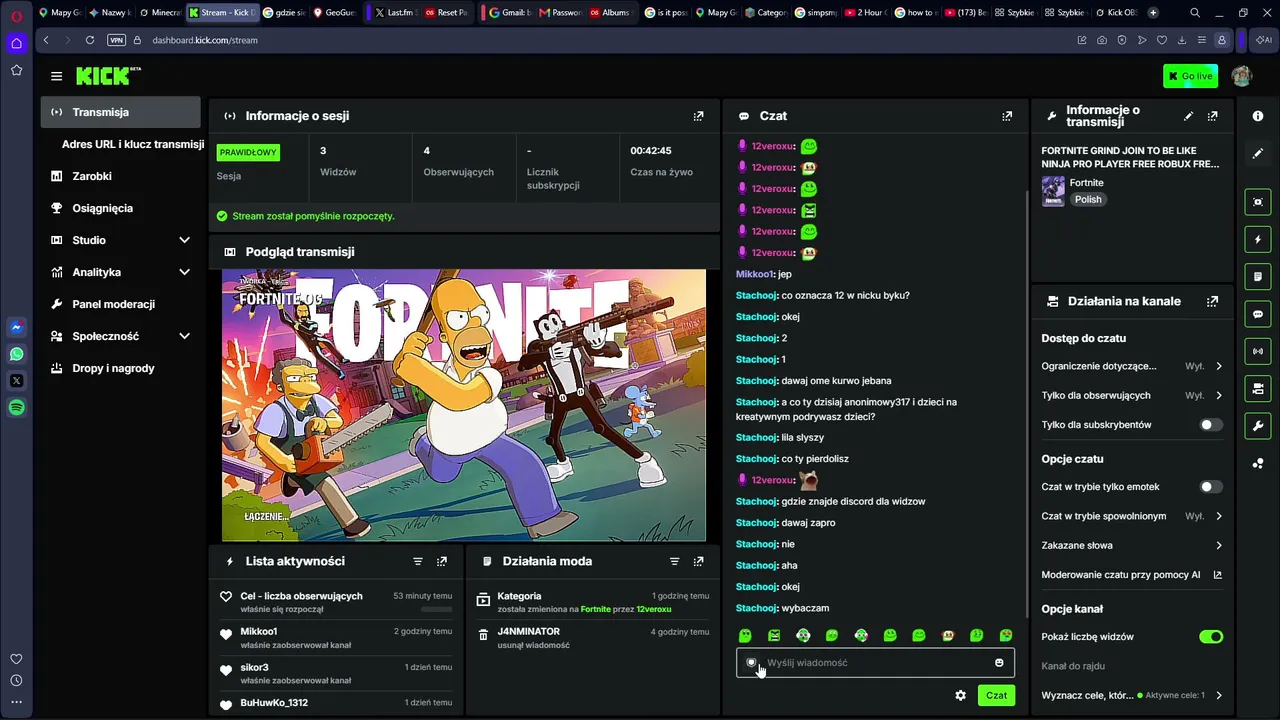
Task: Toggle the lightning activity feed icon in right rail
Action: (x=1258, y=240)
